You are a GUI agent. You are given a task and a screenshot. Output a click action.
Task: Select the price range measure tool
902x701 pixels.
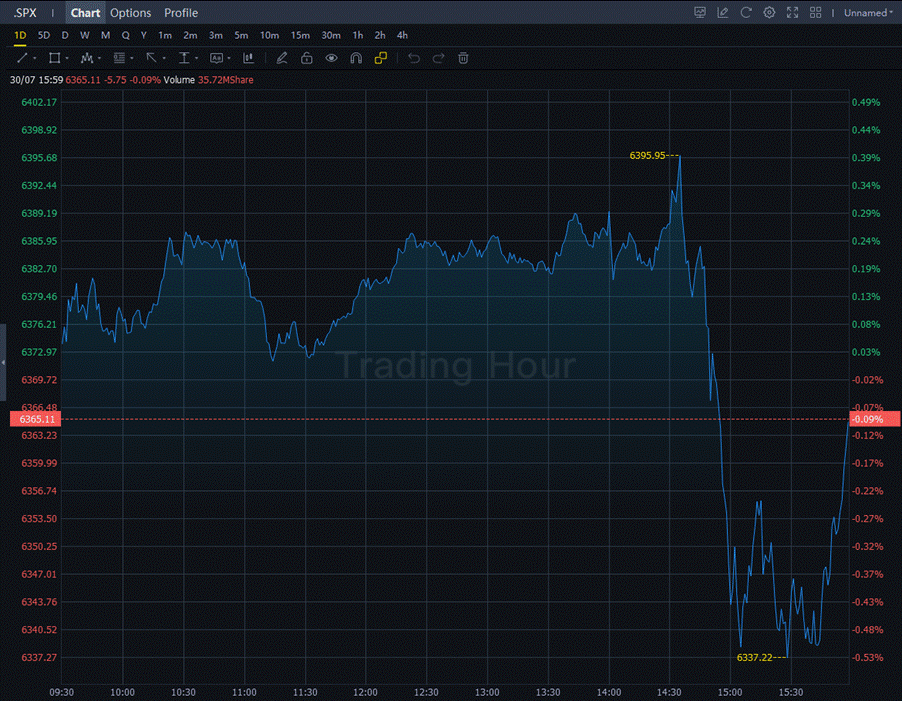pyautogui.click(x=184, y=58)
